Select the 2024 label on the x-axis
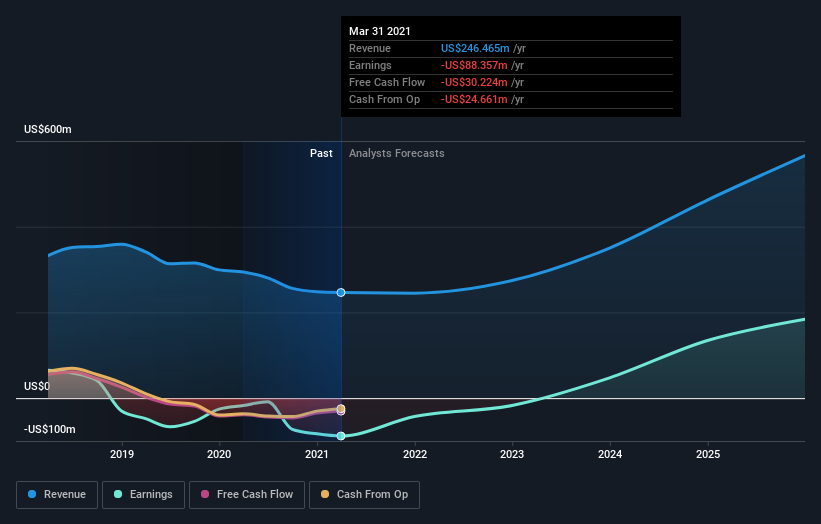 pyautogui.click(x=610, y=454)
